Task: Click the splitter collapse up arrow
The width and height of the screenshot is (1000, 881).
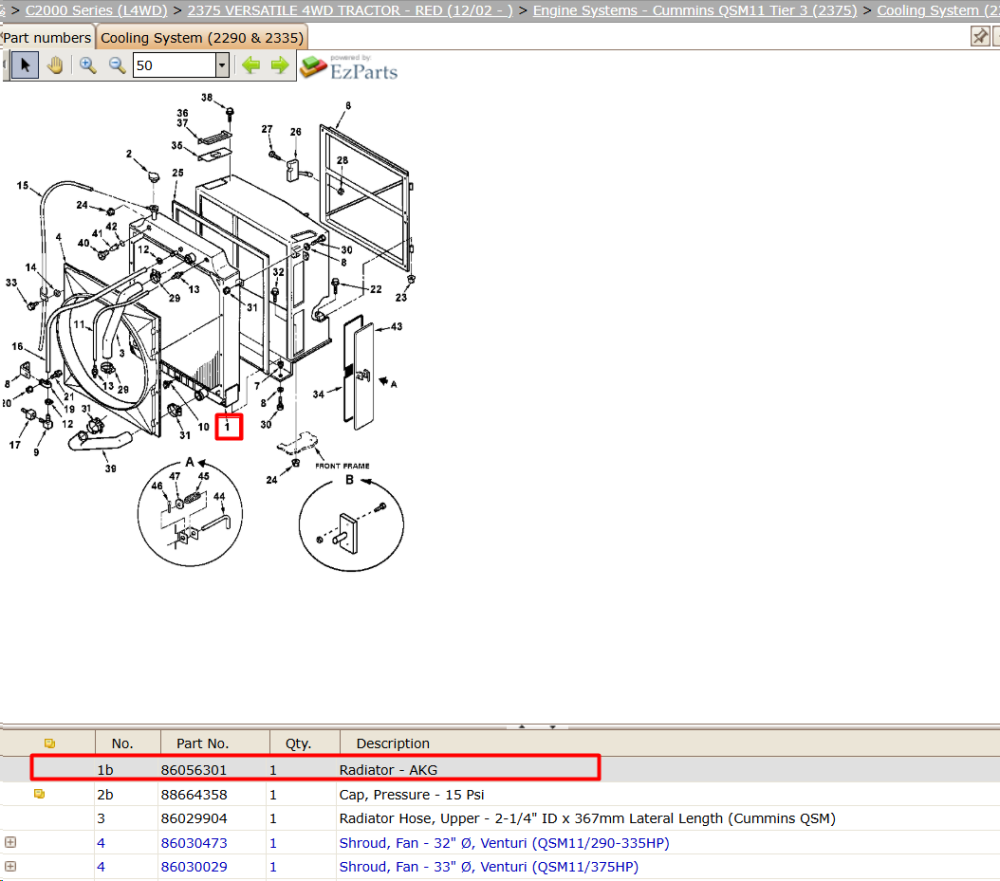Action: click(522, 727)
